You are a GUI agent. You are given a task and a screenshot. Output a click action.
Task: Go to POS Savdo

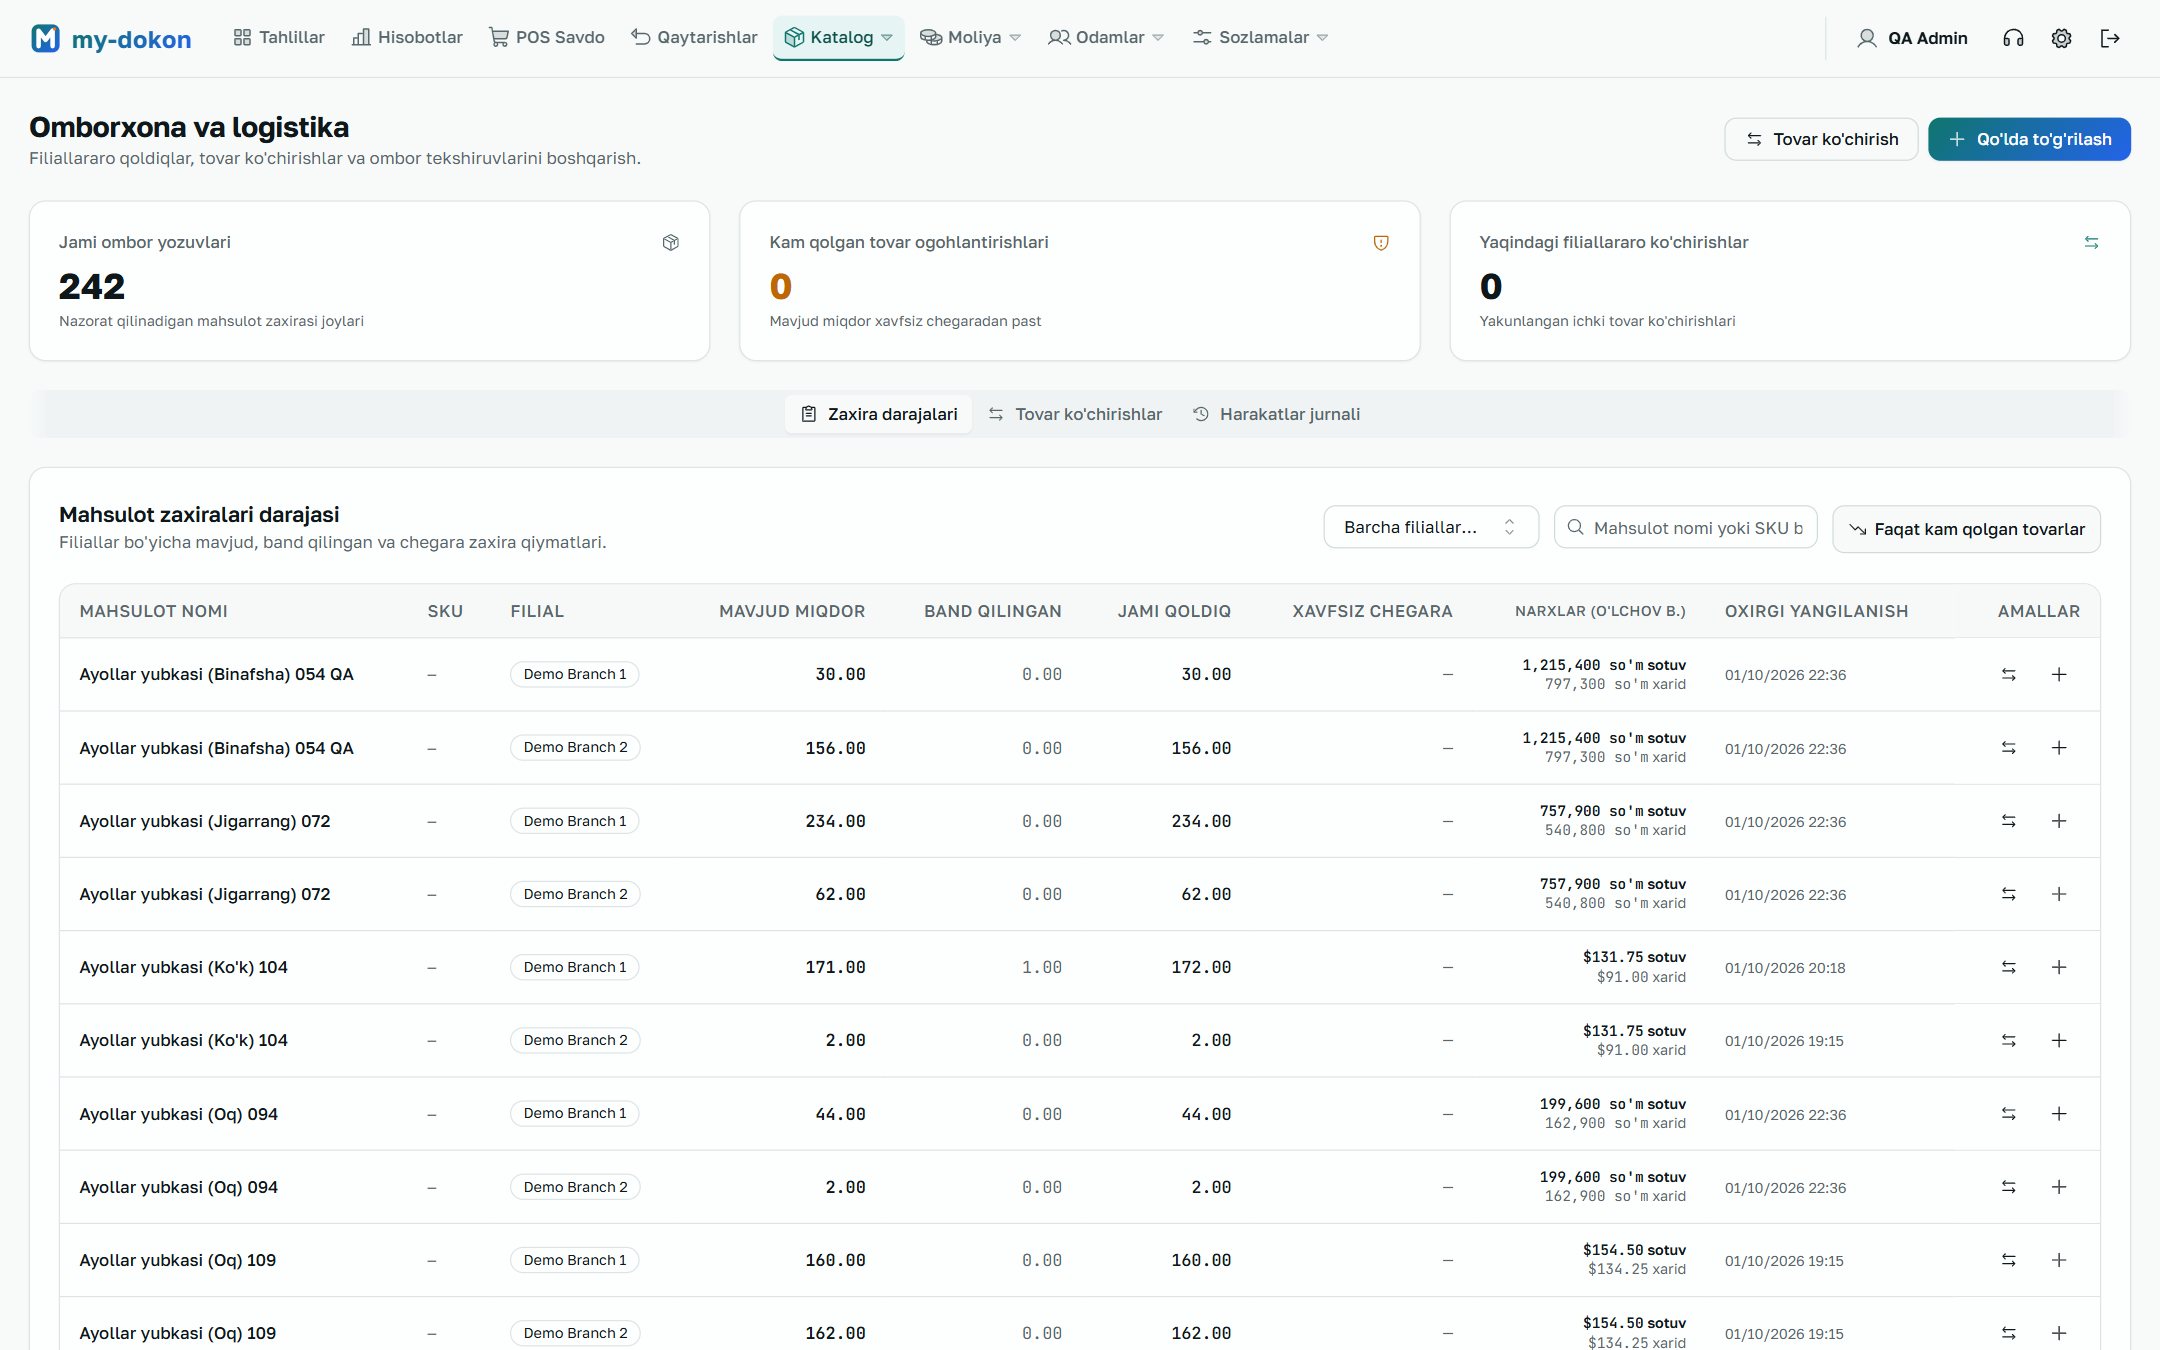click(x=546, y=38)
